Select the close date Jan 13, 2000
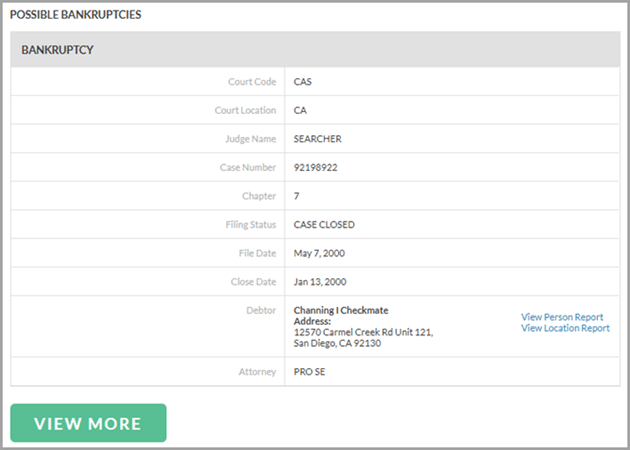 (321, 282)
